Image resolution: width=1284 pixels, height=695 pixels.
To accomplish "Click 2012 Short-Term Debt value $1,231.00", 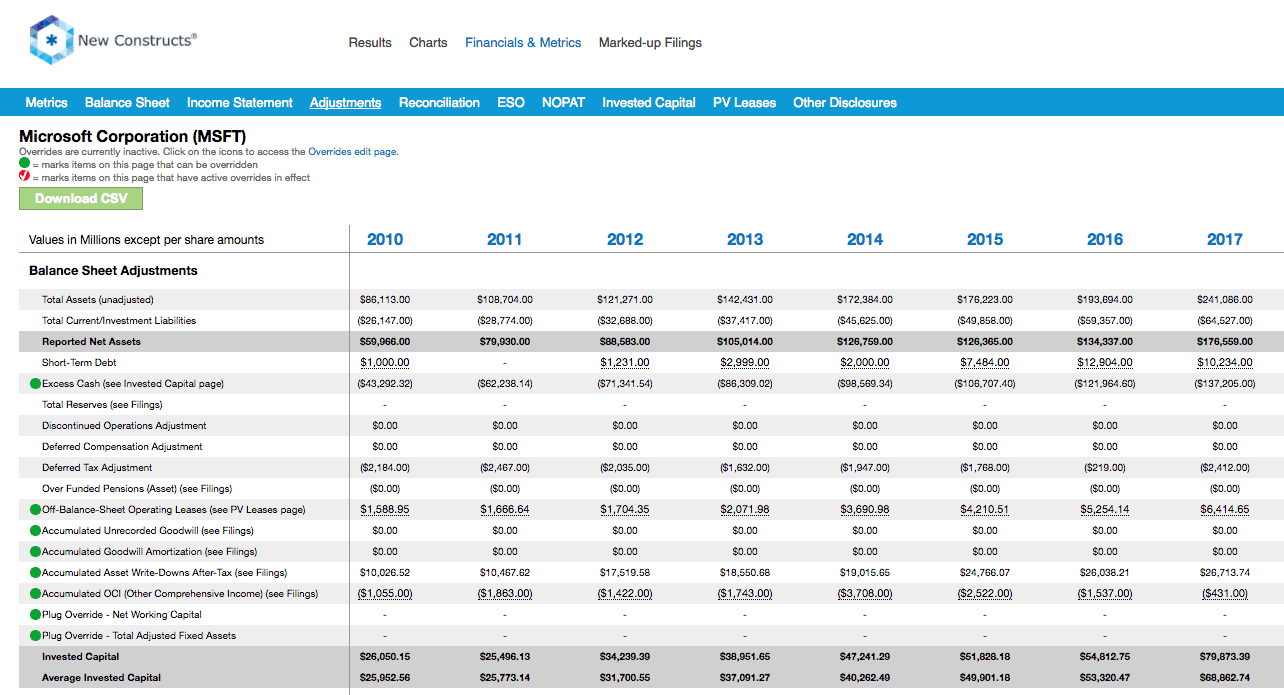I will [x=625, y=362].
